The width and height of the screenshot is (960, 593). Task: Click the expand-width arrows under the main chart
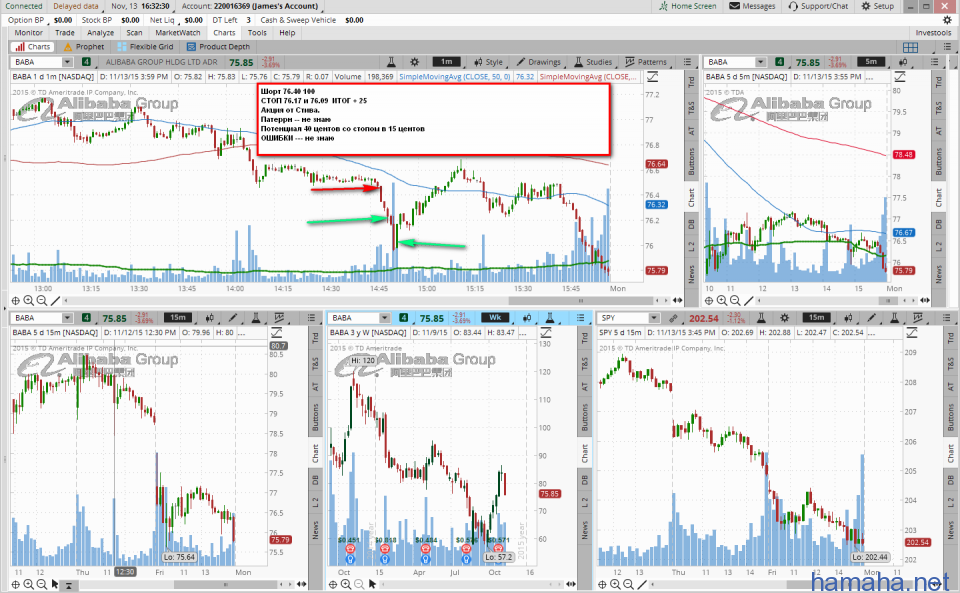coord(677,300)
